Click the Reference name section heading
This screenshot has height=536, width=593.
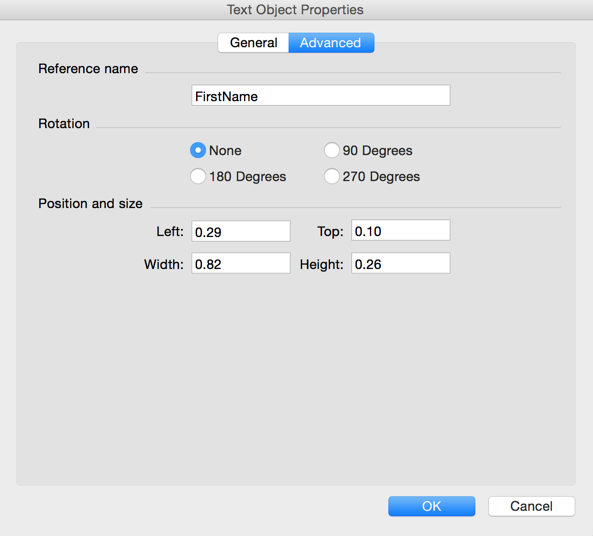[88, 69]
